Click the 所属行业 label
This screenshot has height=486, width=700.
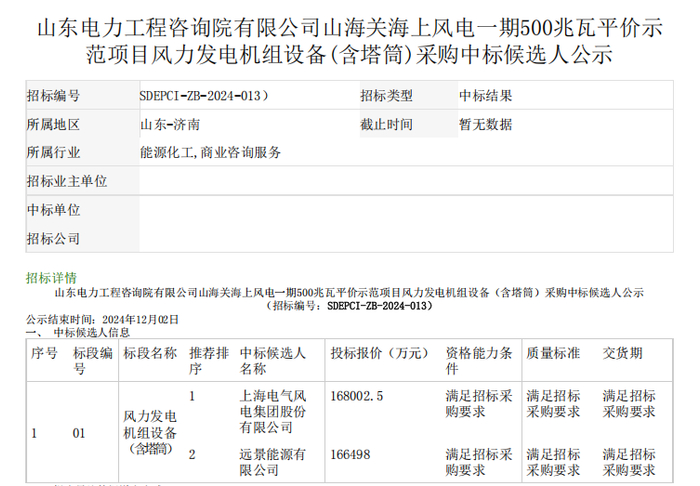click(53, 153)
